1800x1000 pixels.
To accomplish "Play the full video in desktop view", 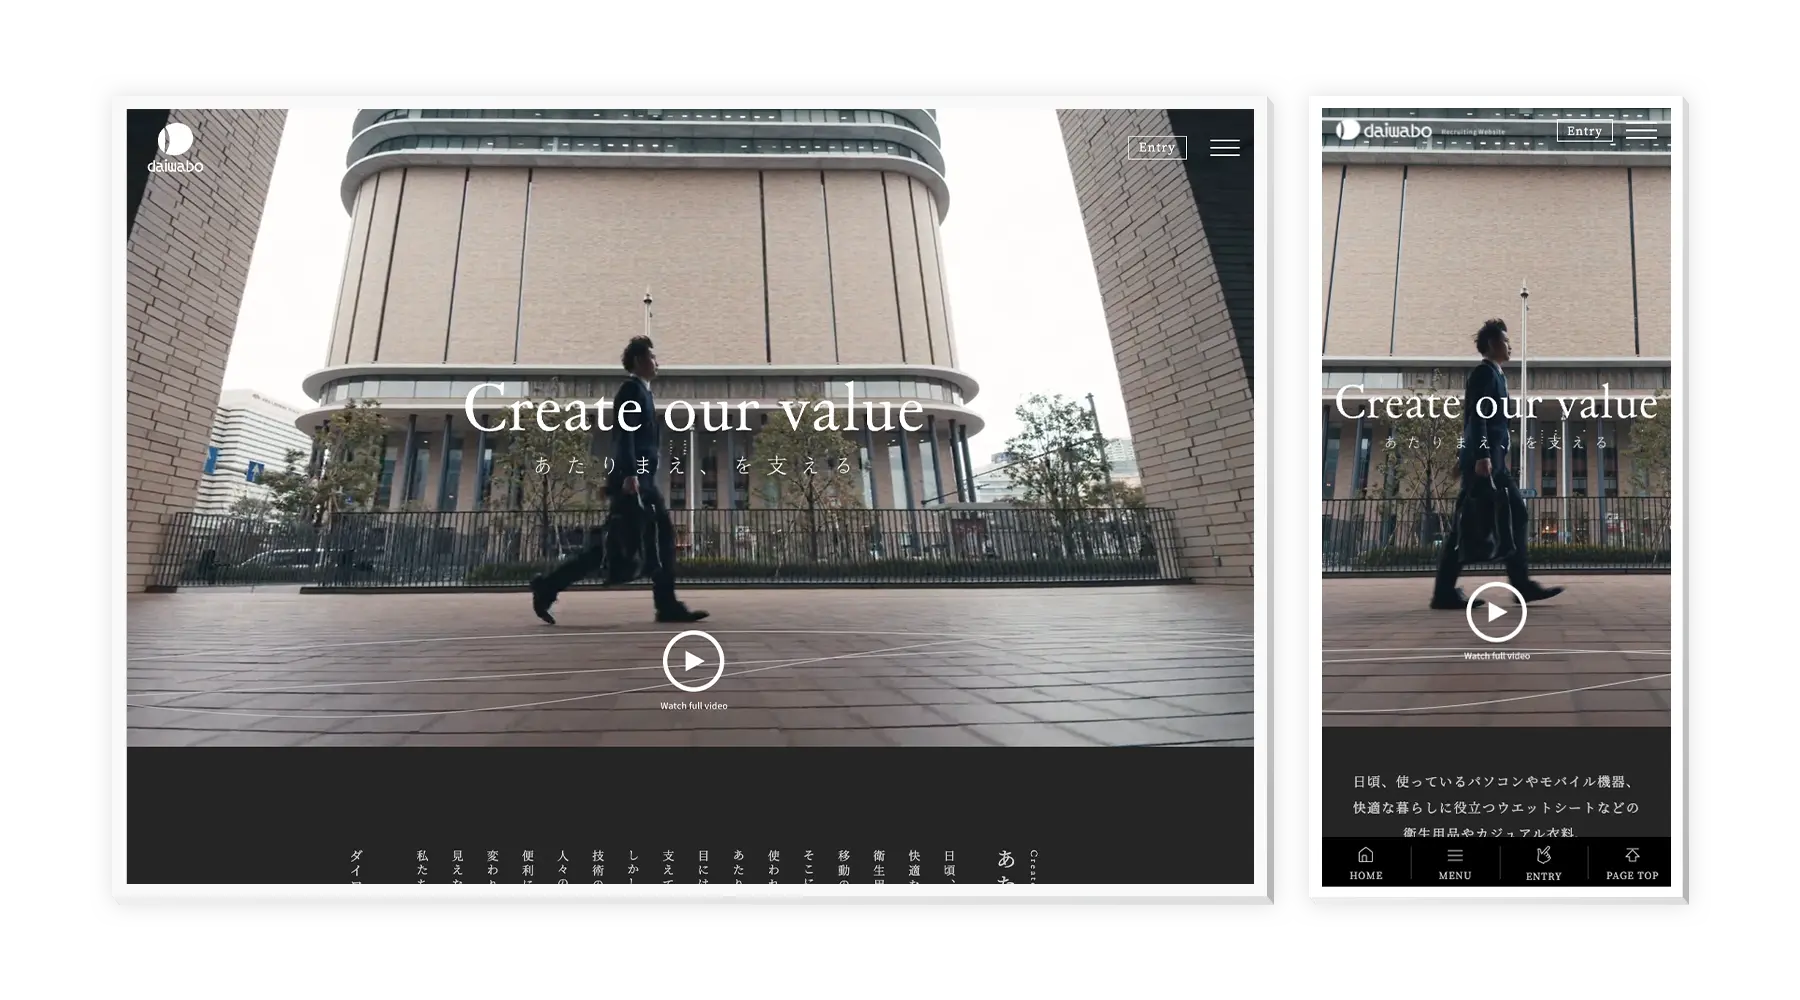I will [x=693, y=661].
